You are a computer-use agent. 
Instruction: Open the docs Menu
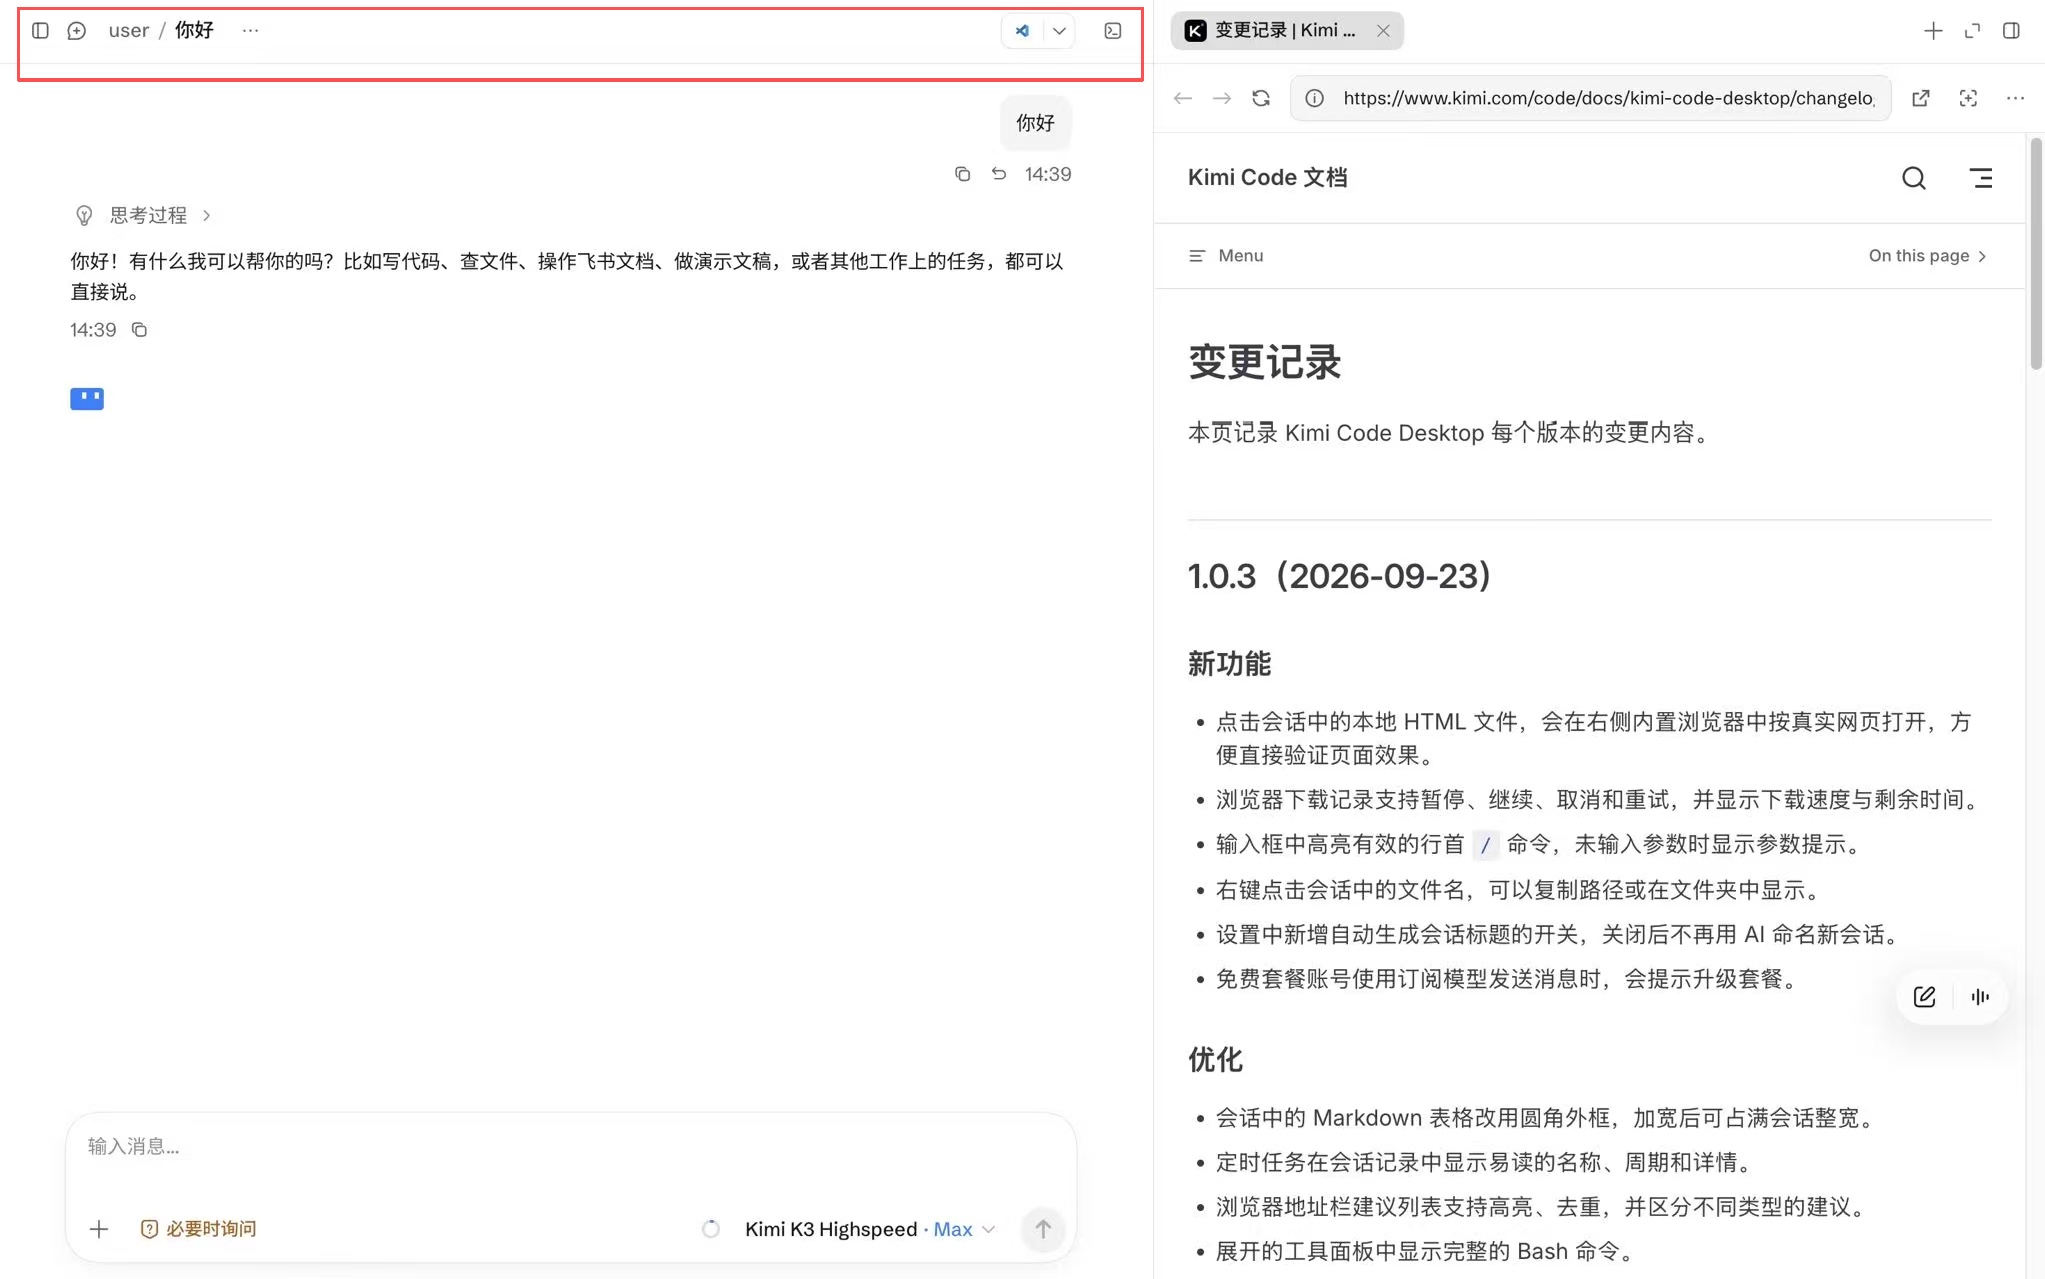[x=1226, y=256]
